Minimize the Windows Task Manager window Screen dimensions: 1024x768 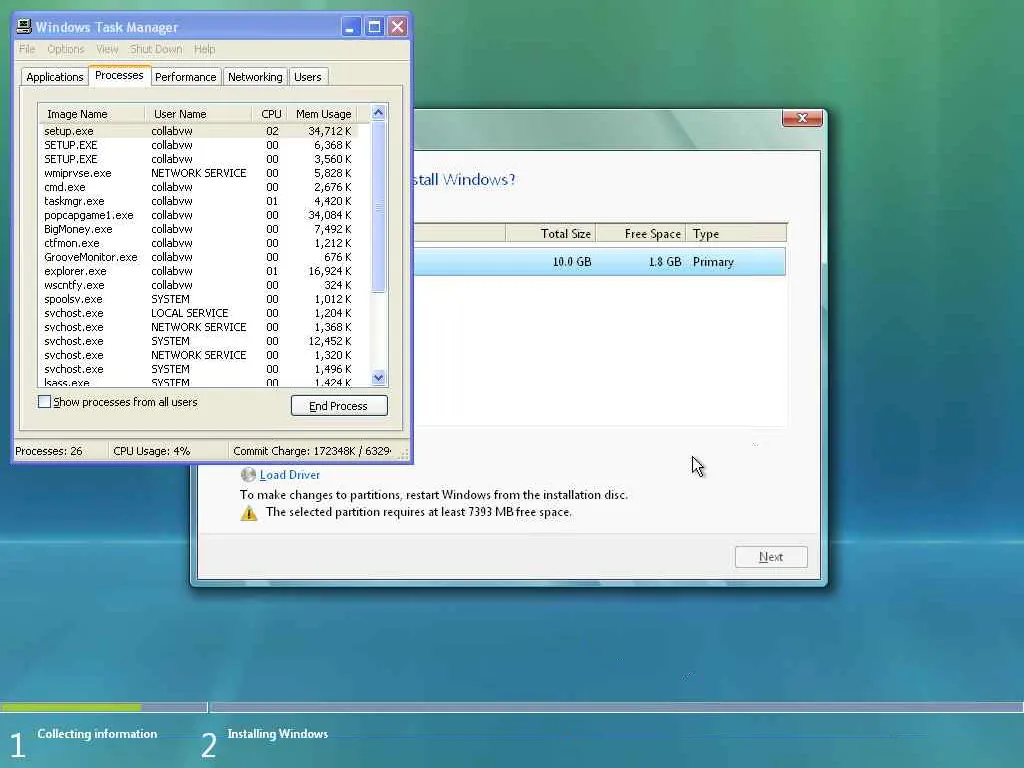[351, 27]
